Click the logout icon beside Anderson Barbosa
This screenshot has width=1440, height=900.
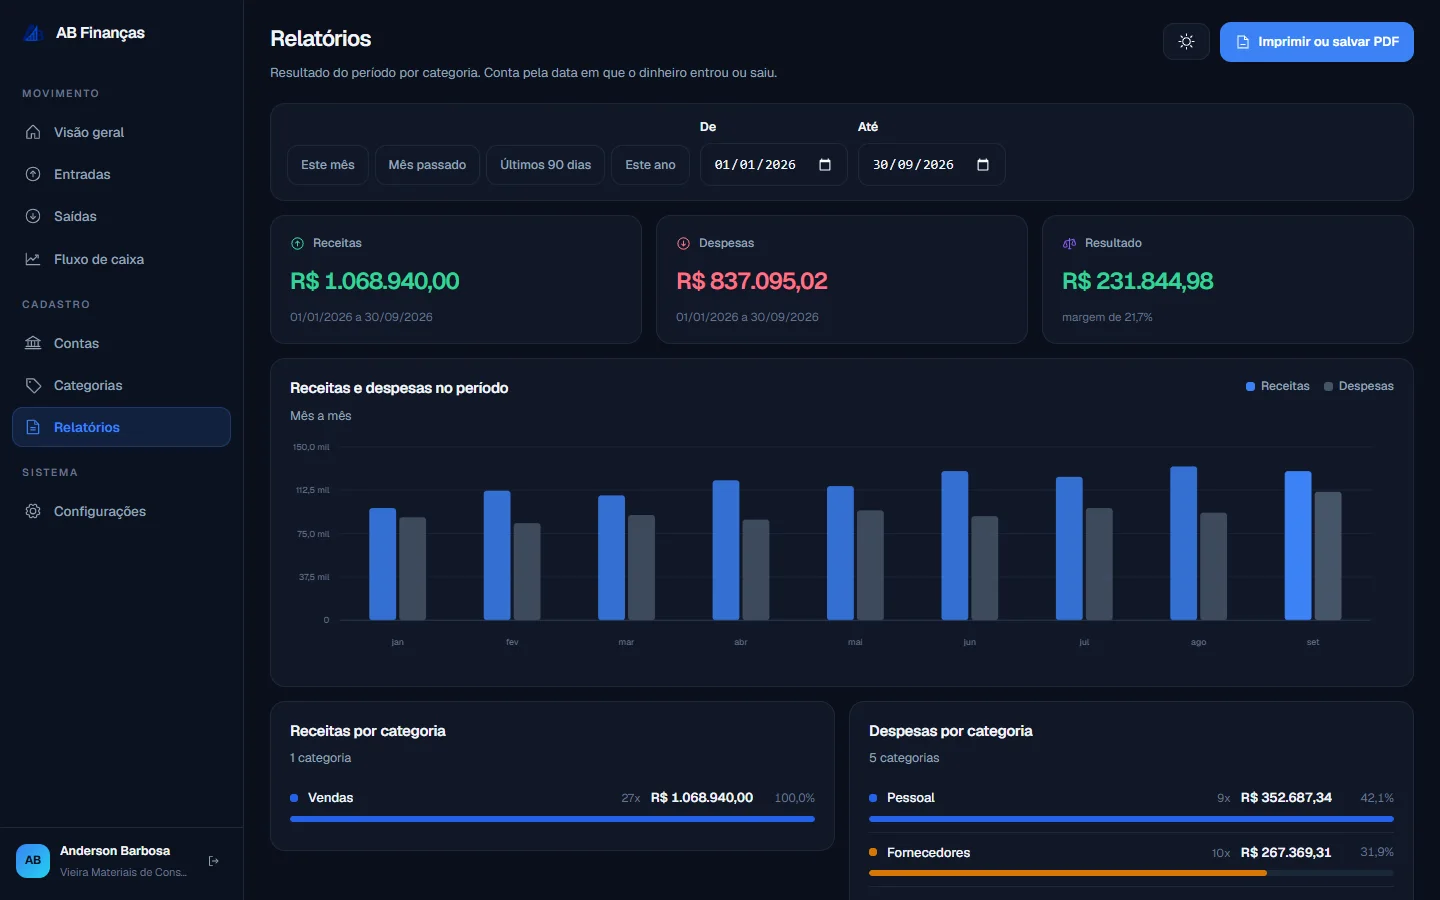click(x=213, y=861)
